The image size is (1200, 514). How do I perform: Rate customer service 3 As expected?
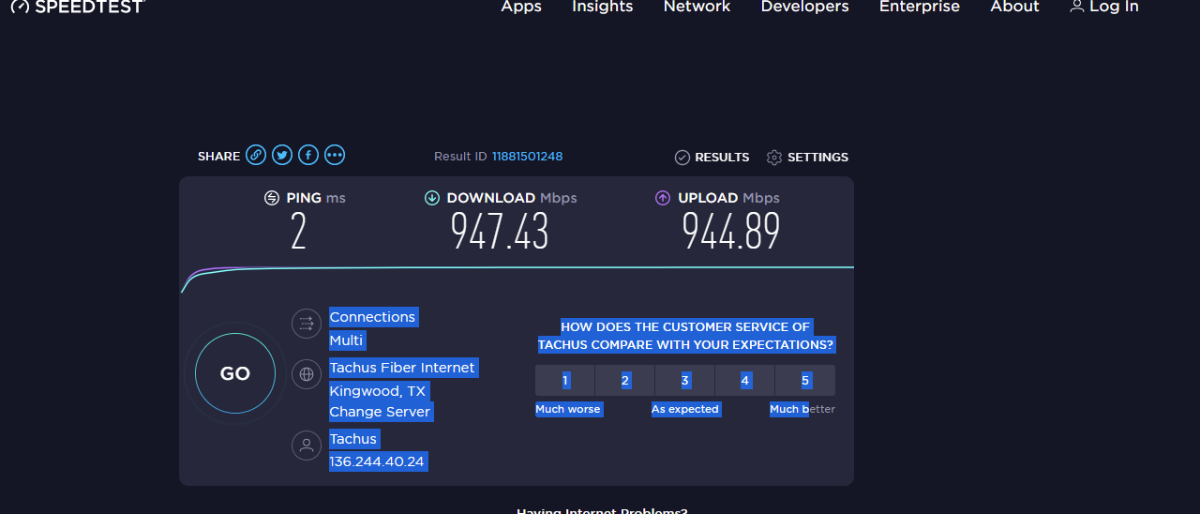pyautogui.click(x=685, y=381)
